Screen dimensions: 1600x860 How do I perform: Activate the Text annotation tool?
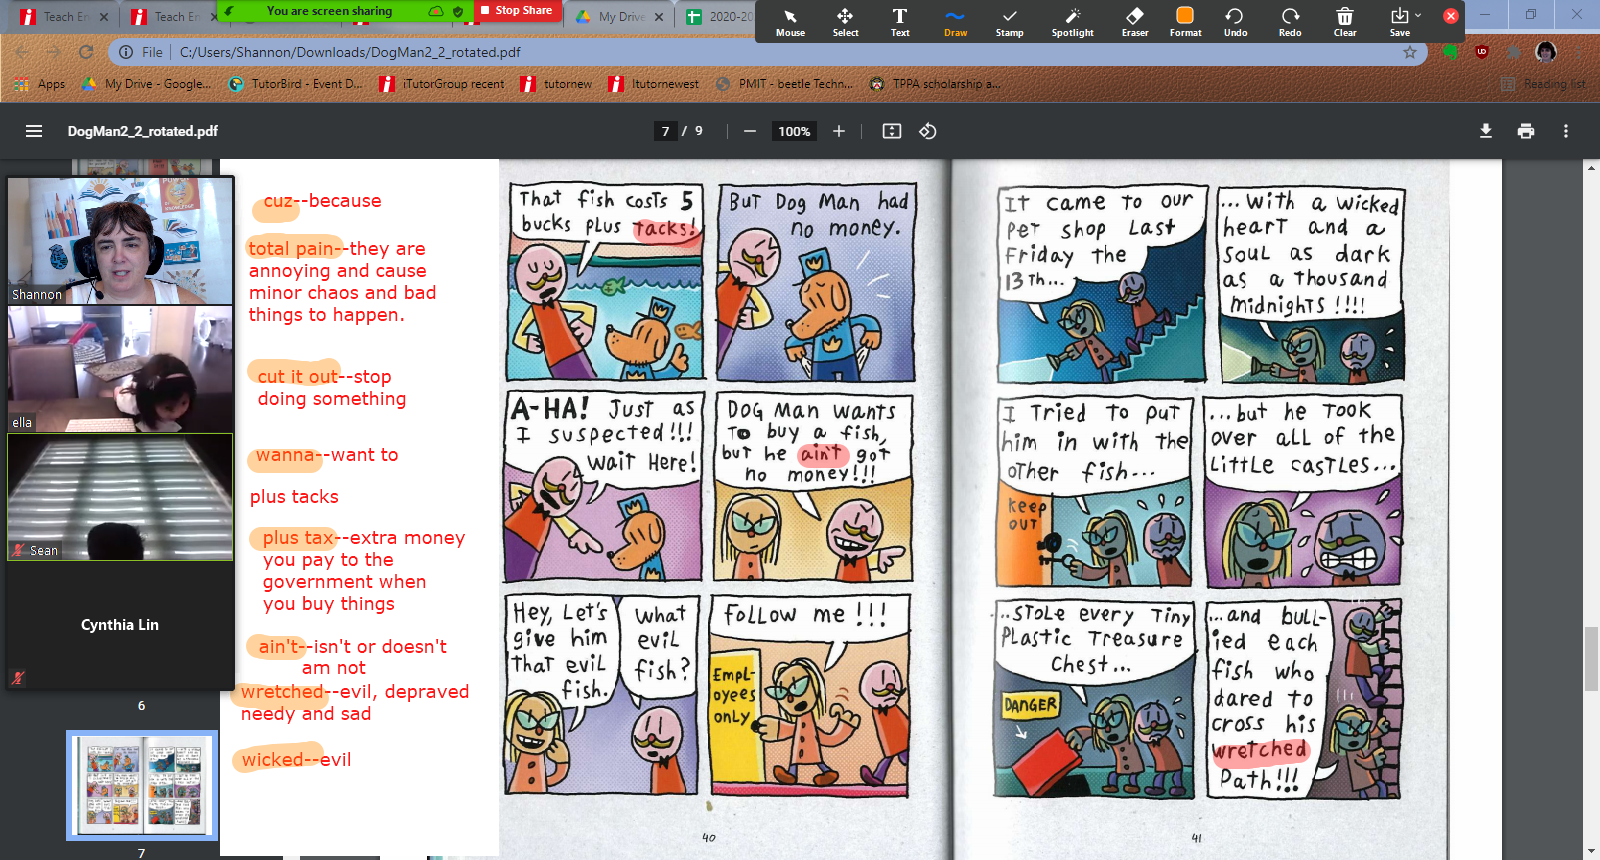click(900, 22)
